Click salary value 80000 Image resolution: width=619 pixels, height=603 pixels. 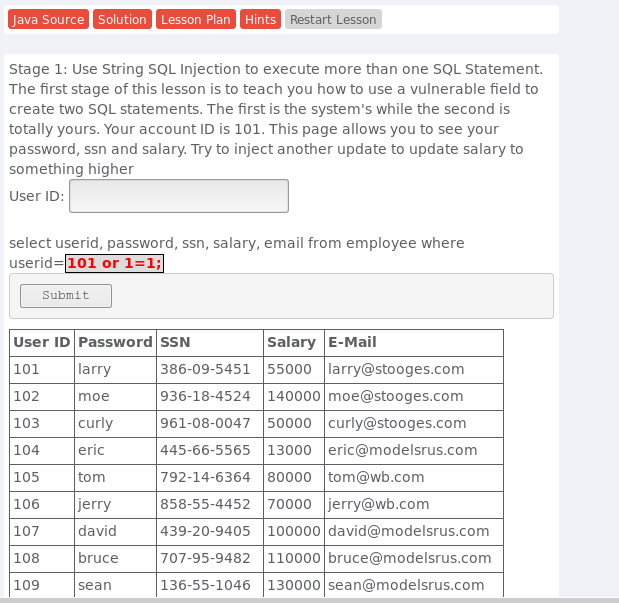(x=294, y=477)
